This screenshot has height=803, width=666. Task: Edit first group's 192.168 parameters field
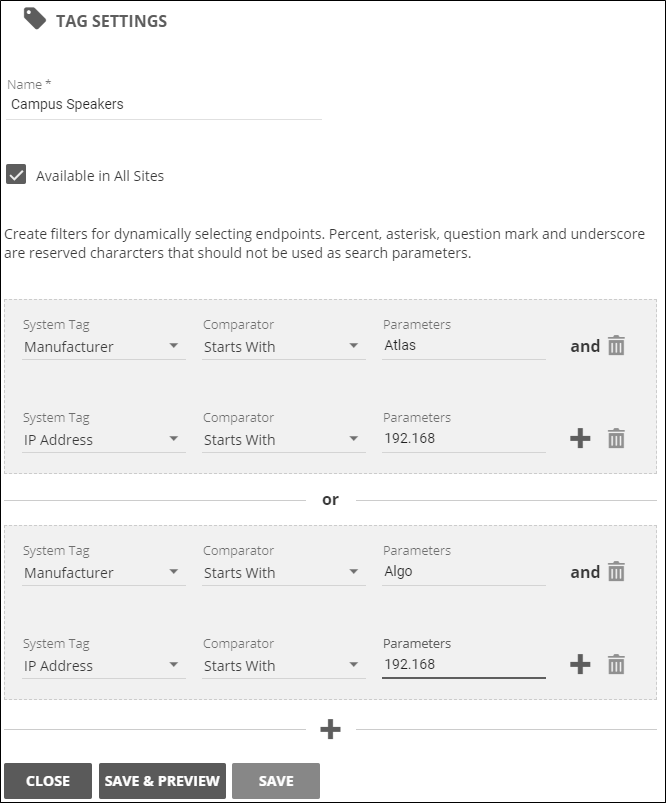tap(463, 438)
